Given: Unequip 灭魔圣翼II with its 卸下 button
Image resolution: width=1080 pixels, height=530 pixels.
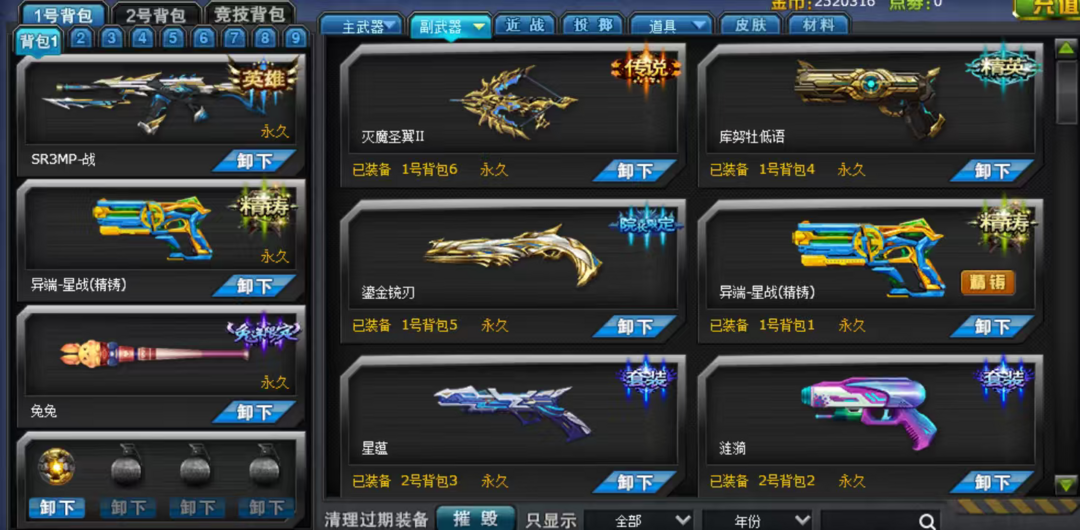Looking at the screenshot, I should point(635,170).
